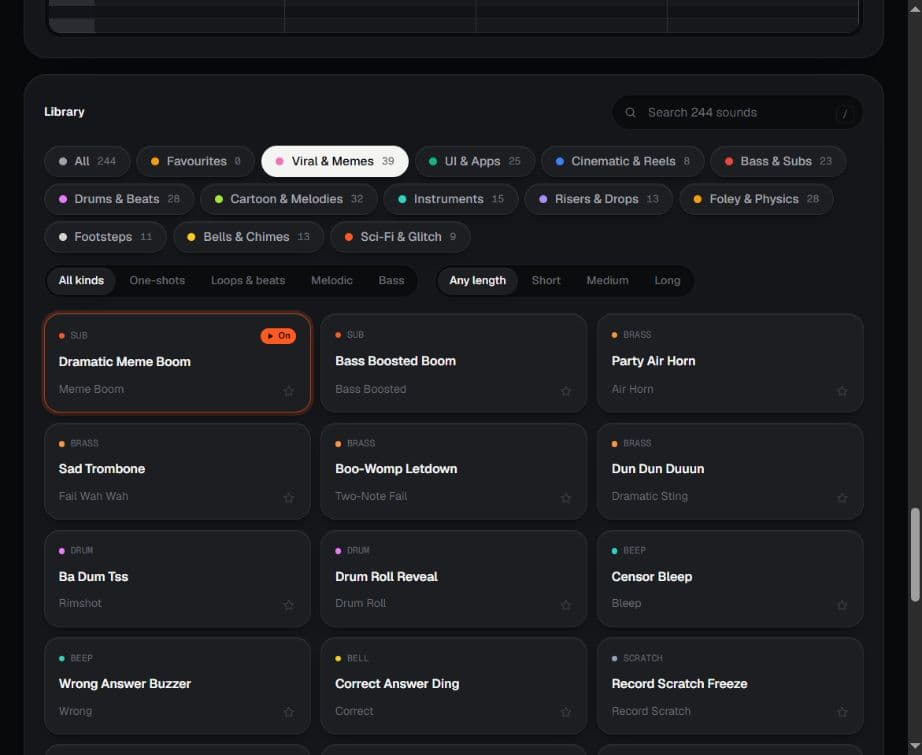922x755 pixels.
Task: Select the Melodic kind filter
Action: pos(332,280)
